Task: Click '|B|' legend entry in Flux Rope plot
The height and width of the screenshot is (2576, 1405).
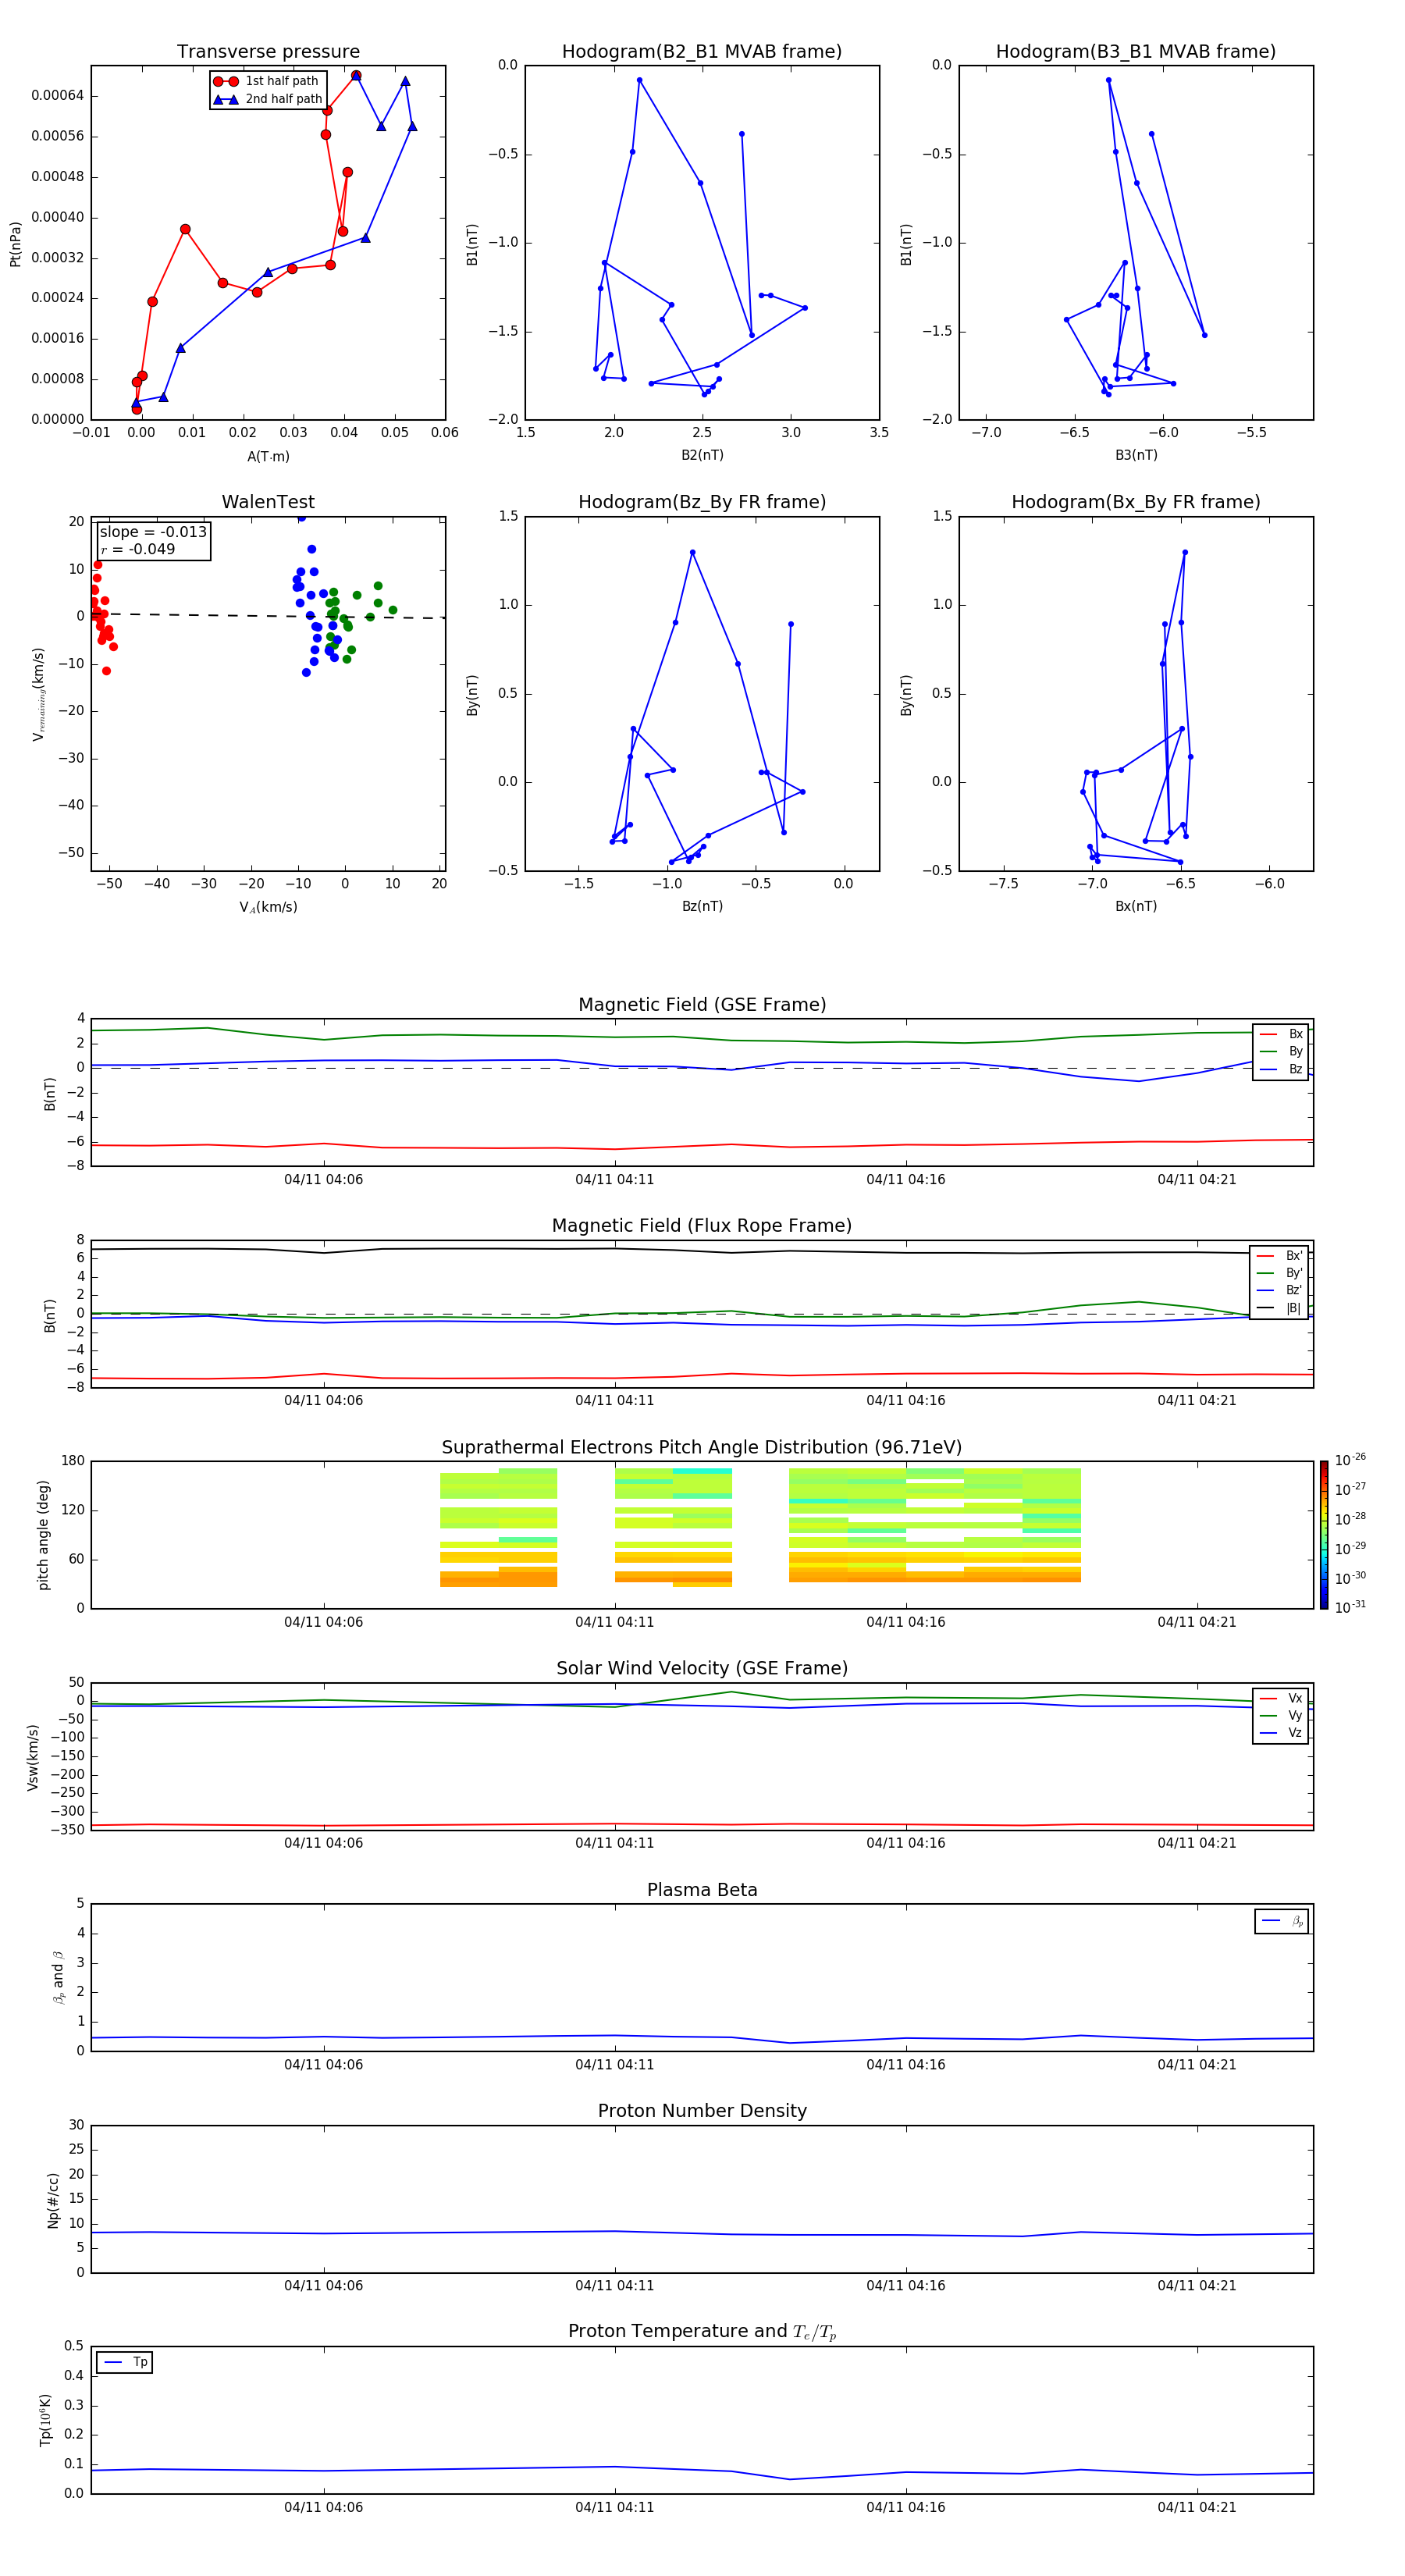Action: (x=1279, y=1308)
